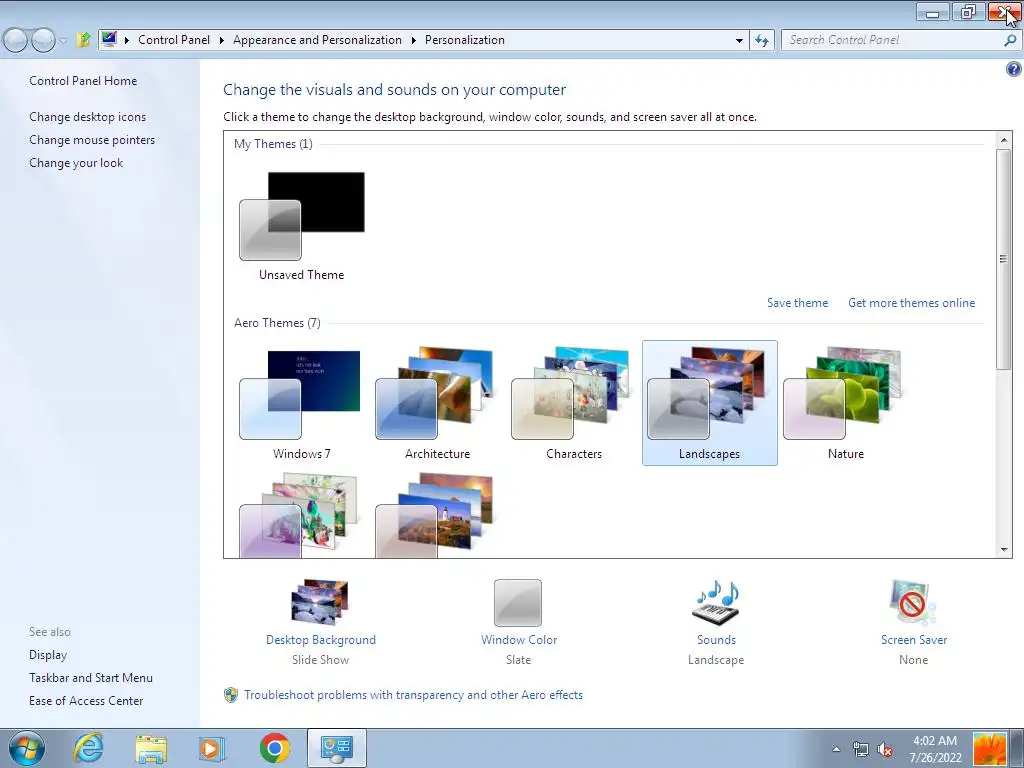Click the lighthouse scenery theme thumbnail

(x=434, y=515)
